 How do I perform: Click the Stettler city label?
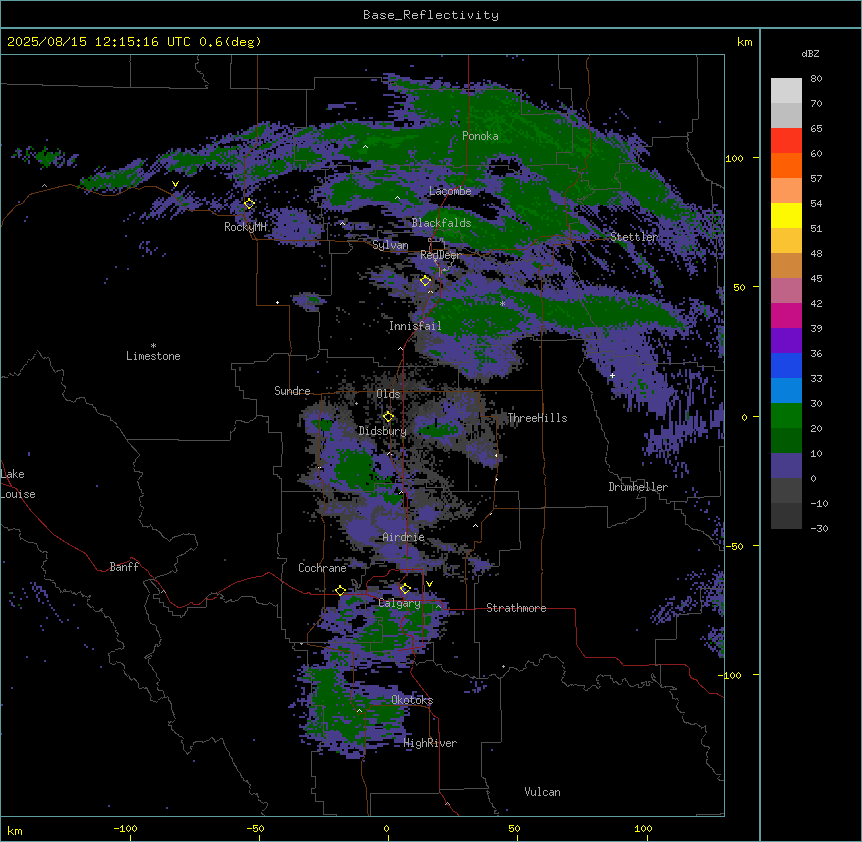[x=634, y=237]
